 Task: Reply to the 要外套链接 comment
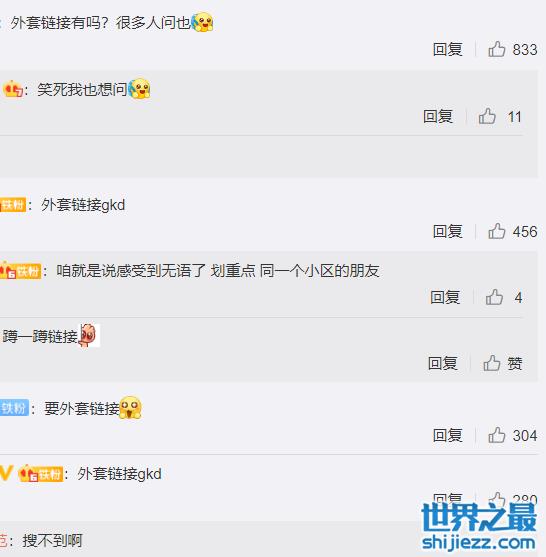[447, 435]
